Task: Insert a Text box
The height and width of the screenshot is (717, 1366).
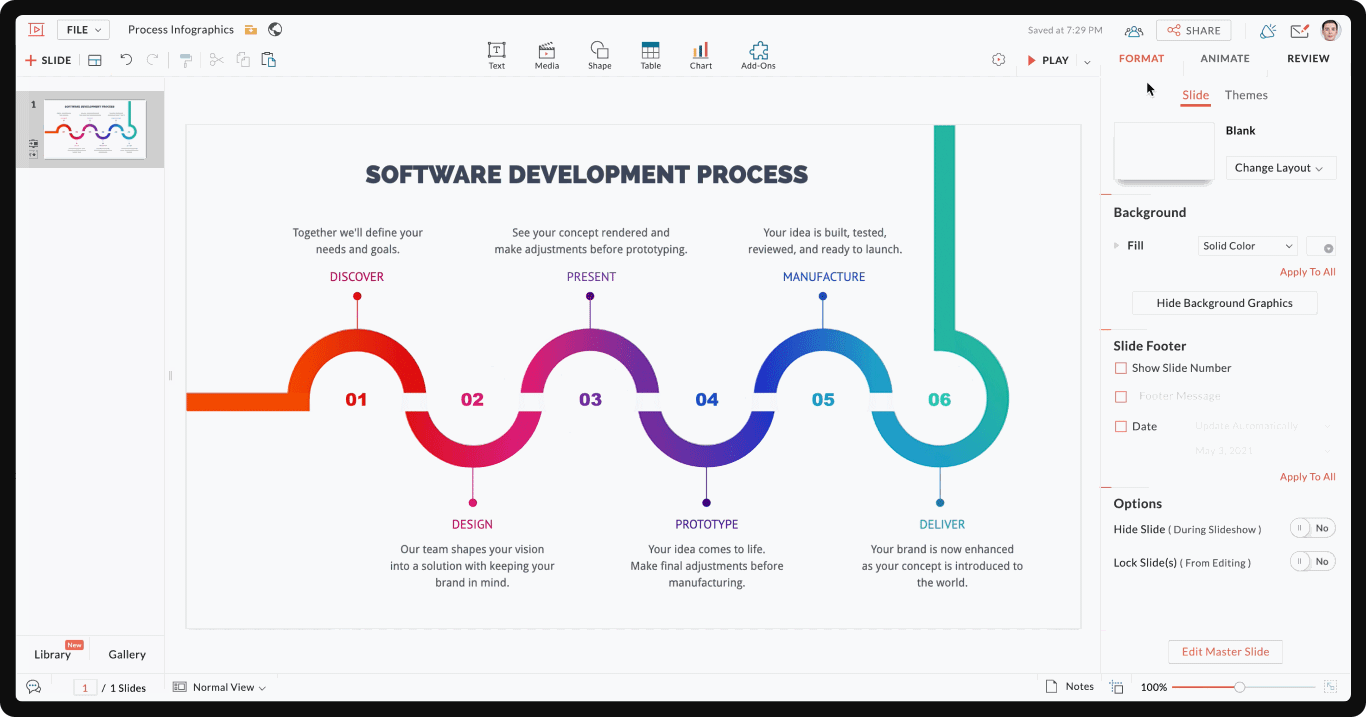Action: [x=496, y=56]
